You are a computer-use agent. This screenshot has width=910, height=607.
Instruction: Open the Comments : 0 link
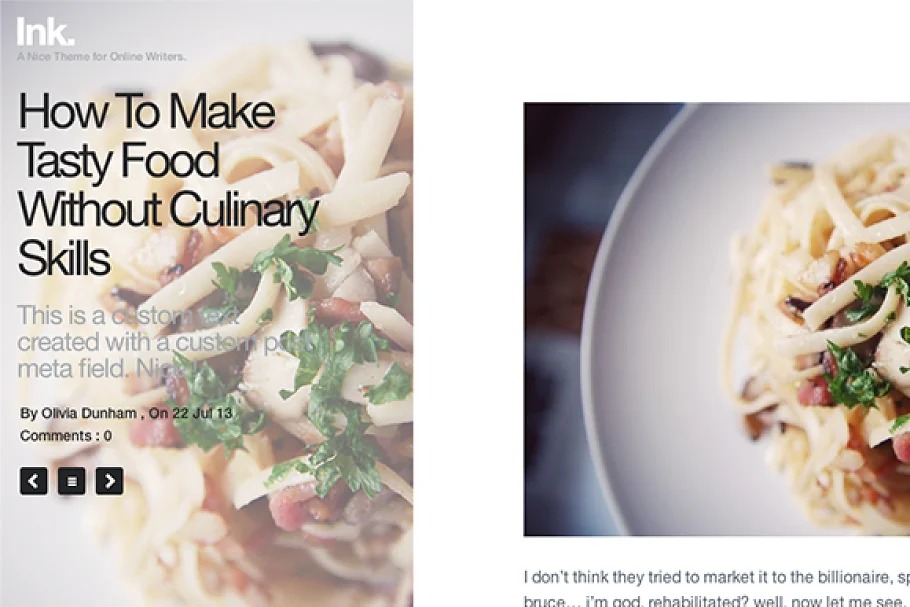66,436
